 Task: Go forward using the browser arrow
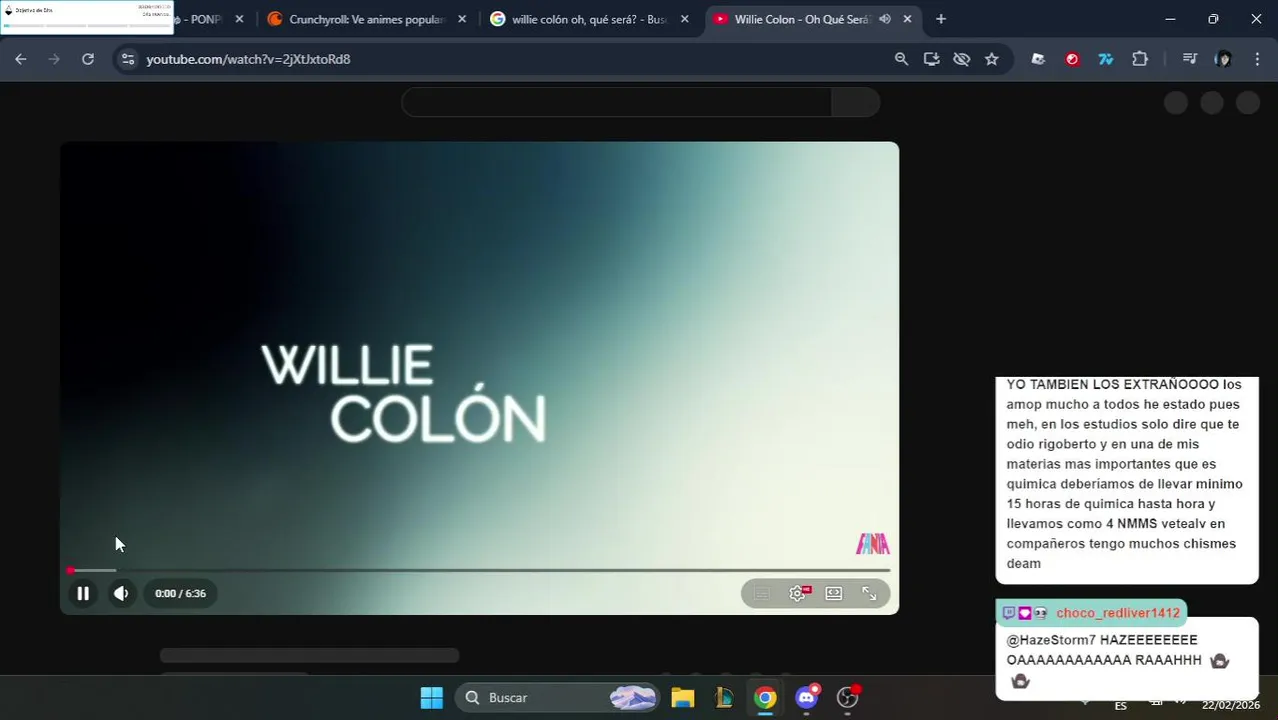[x=54, y=59]
